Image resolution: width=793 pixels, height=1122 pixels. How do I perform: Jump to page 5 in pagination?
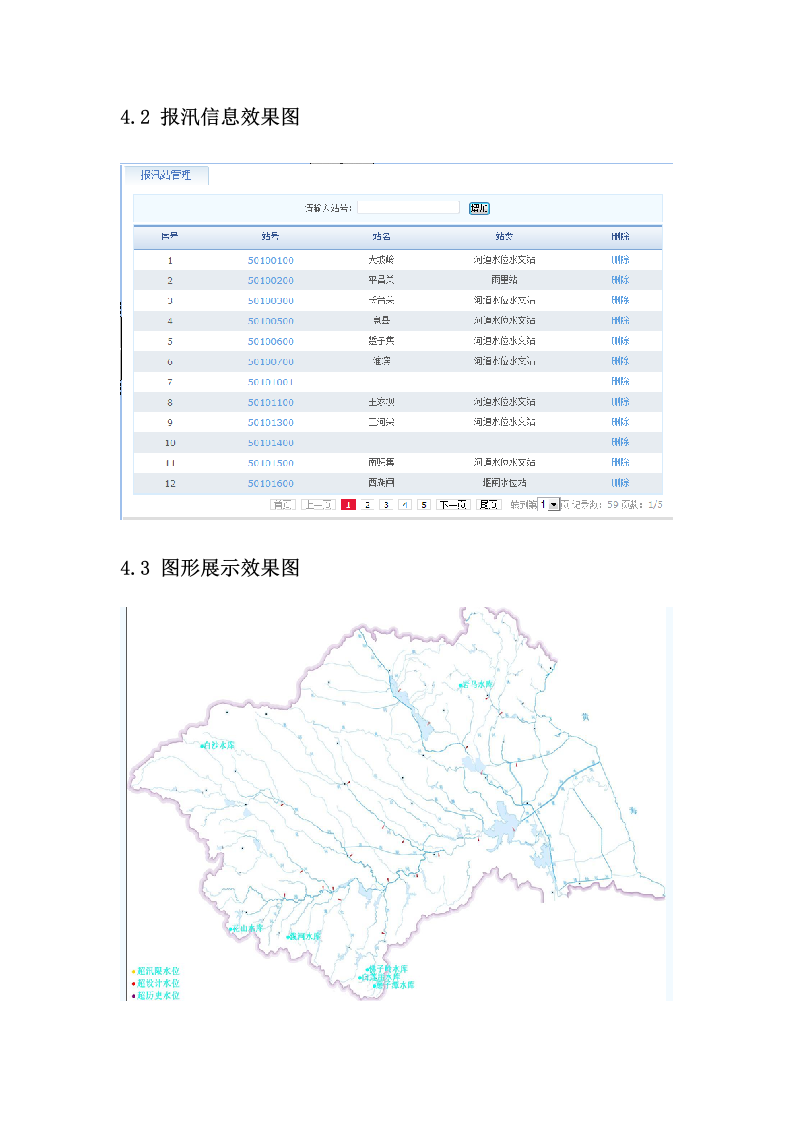424,504
